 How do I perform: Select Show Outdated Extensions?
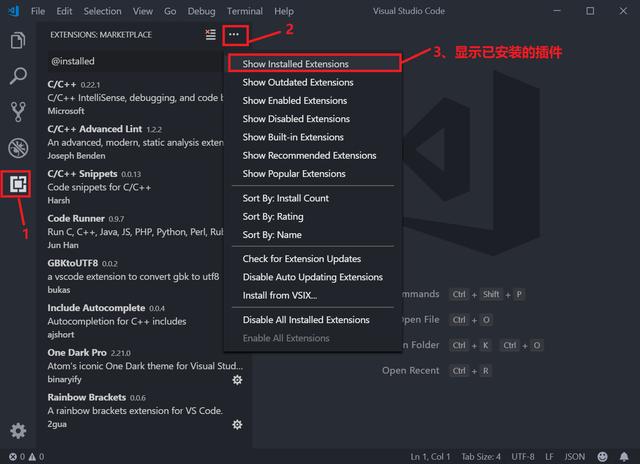click(x=313, y=82)
